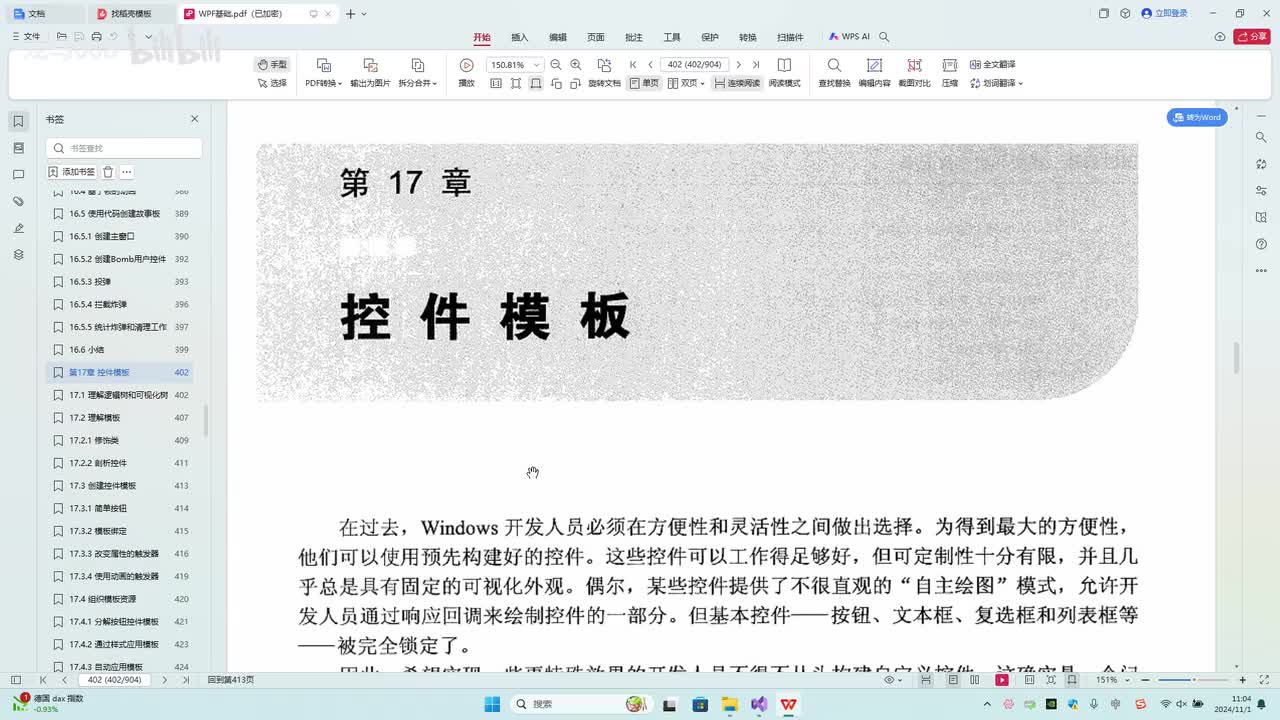Screen dimensions: 1280x720
Task: Click 压缩 compress icon
Action: point(950,65)
